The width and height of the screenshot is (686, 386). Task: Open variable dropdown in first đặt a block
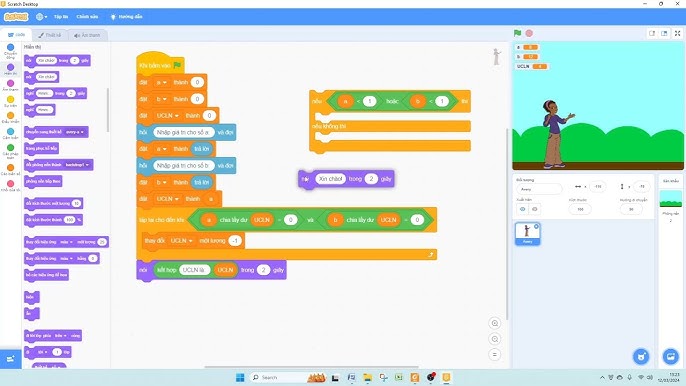pyautogui.click(x=161, y=82)
